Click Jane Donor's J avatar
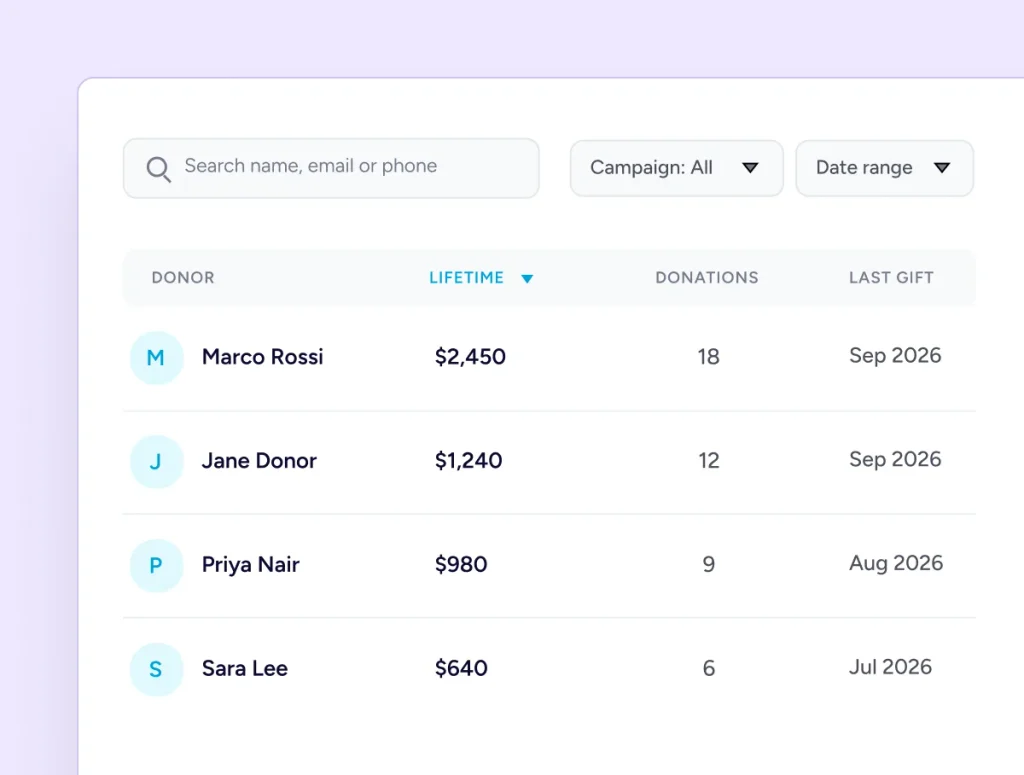Image resolution: width=1024 pixels, height=775 pixels. (156, 462)
